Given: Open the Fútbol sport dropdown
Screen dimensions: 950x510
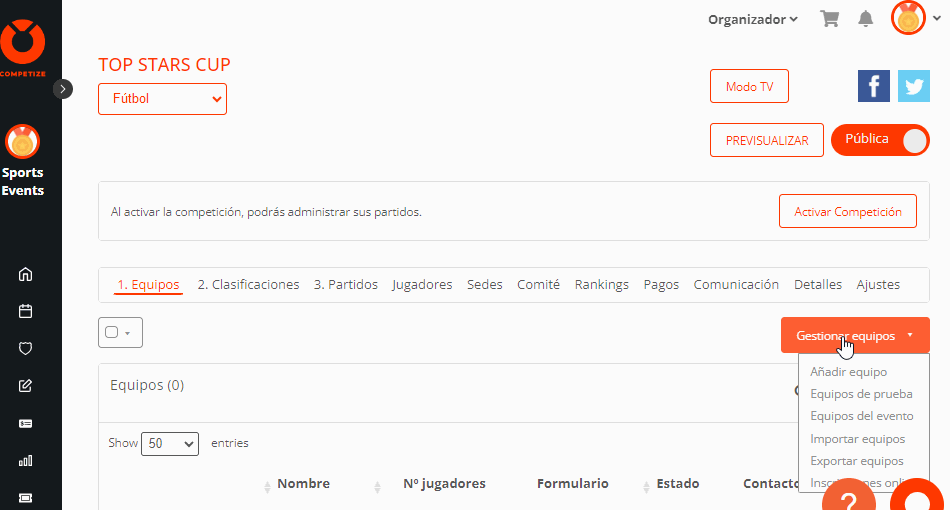Looking at the screenshot, I should pos(162,99).
